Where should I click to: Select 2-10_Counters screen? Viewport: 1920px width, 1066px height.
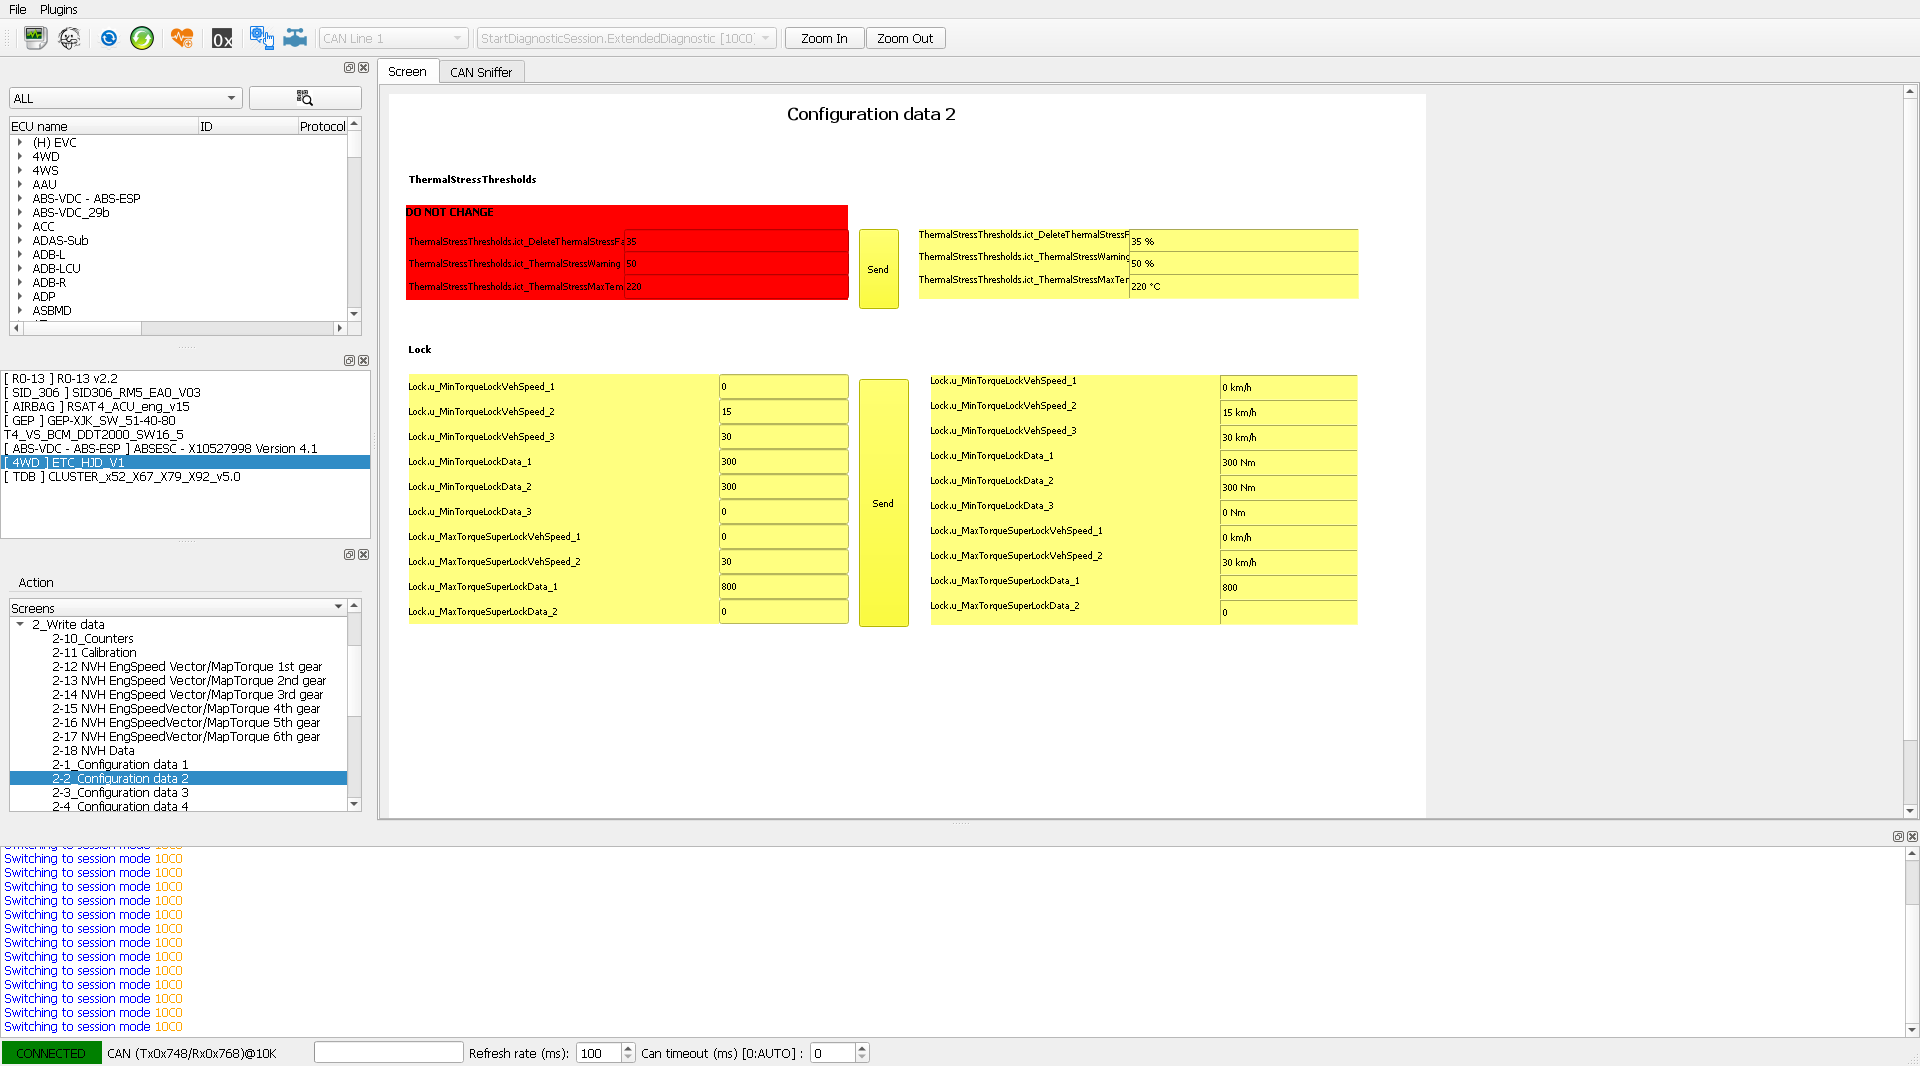pos(93,638)
